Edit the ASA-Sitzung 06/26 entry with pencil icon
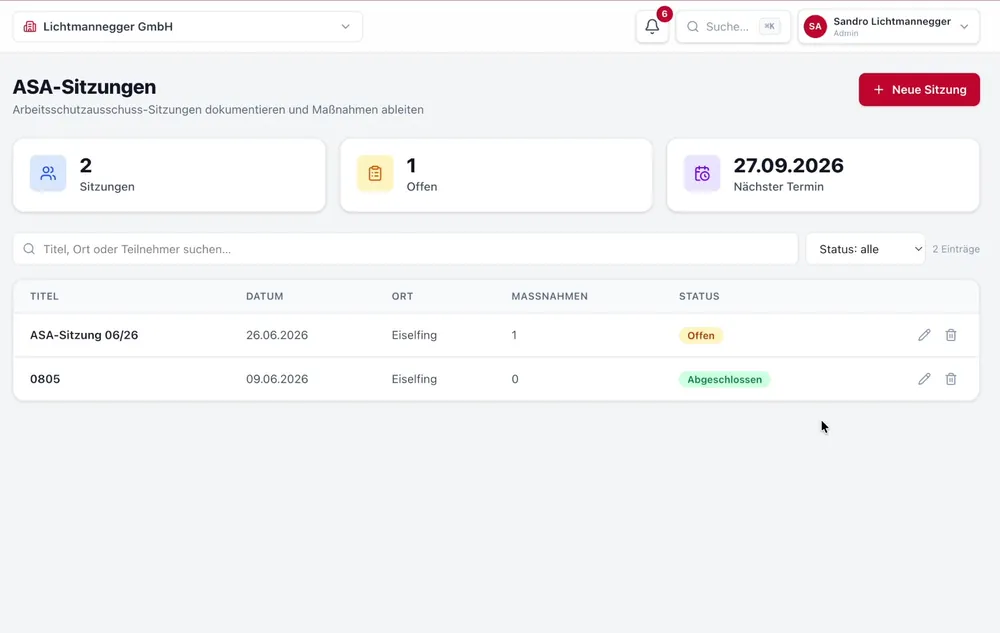This screenshot has width=1000, height=633. coord(924,335)
